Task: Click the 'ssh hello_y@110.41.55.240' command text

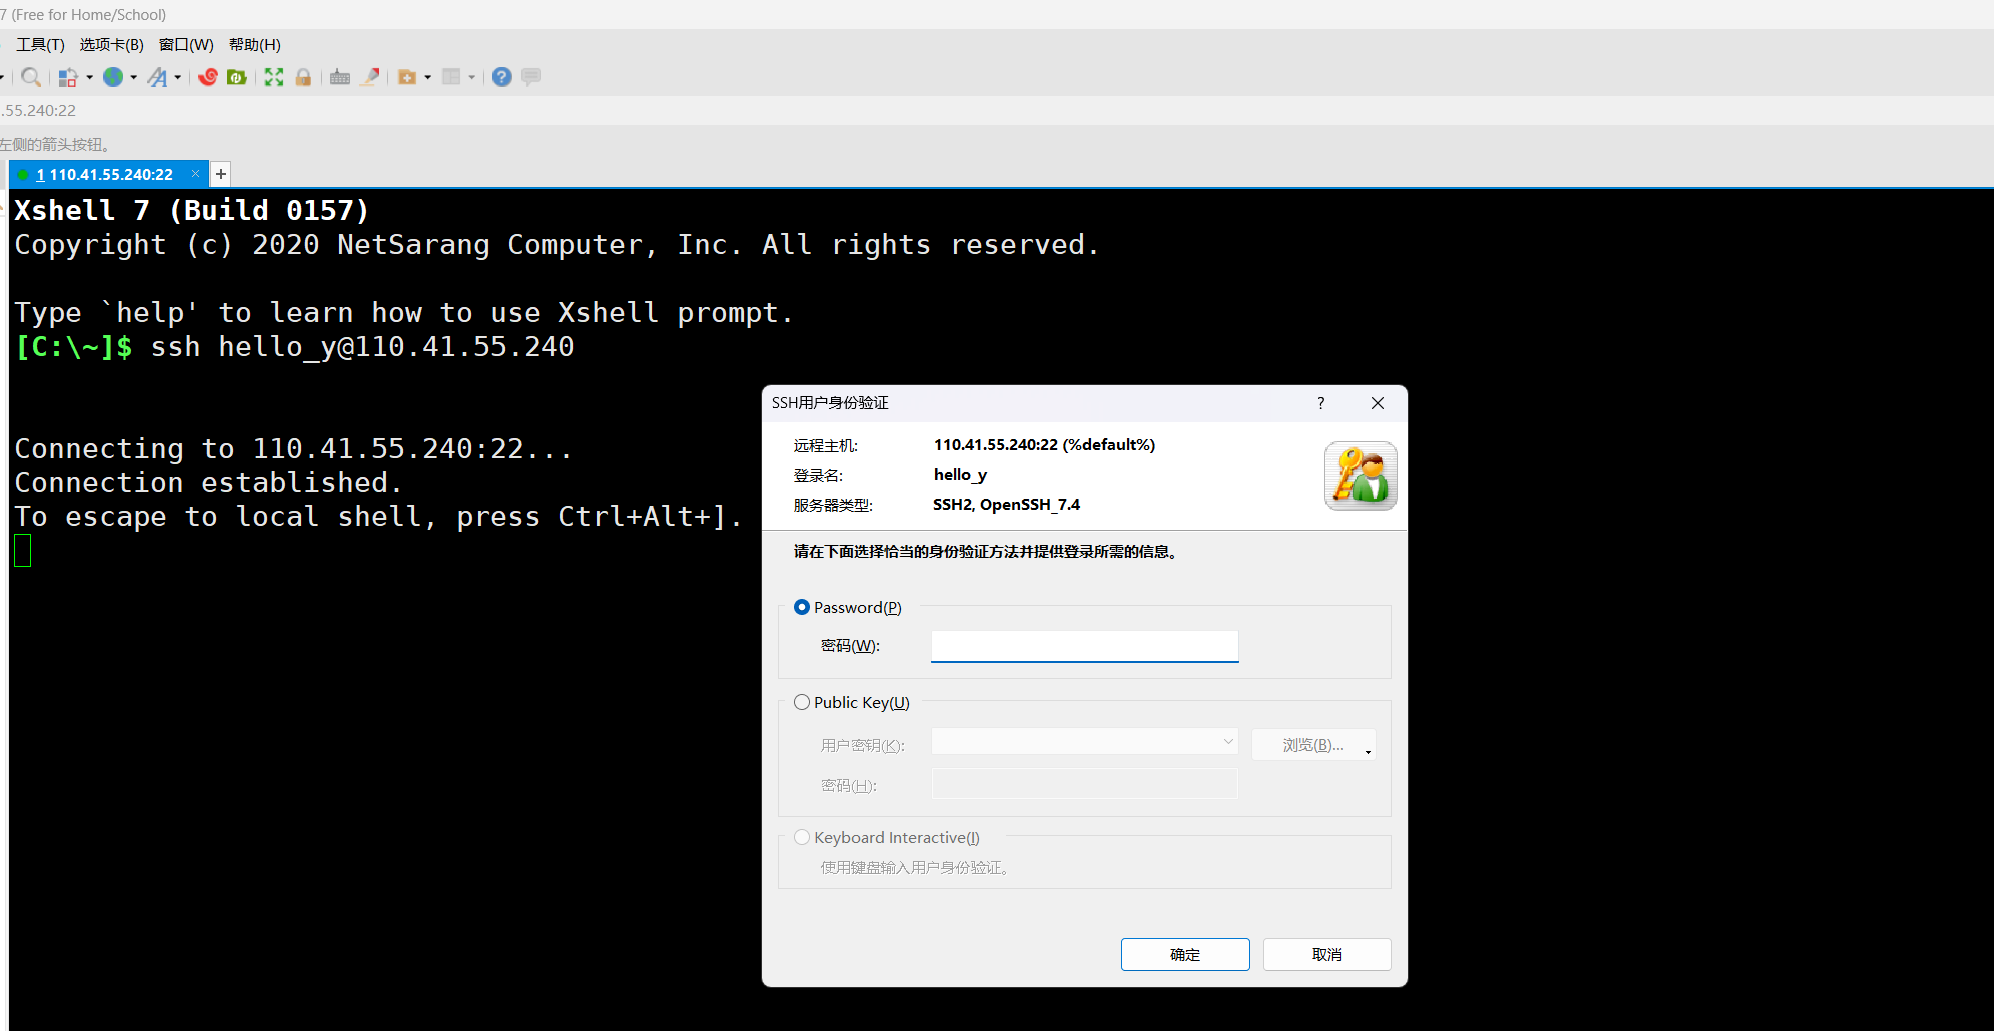Action: (363, 347)
